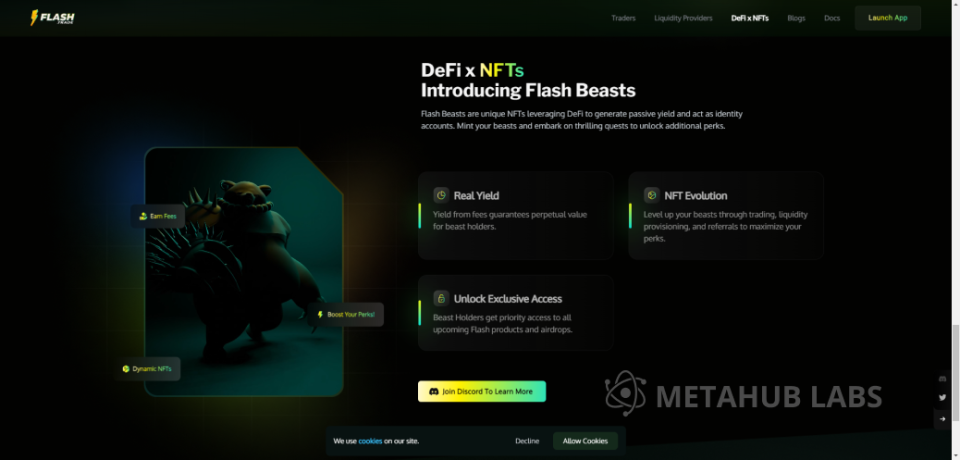
Task: Collapse the side social panel arrow
Action: [x=942, y=419]
